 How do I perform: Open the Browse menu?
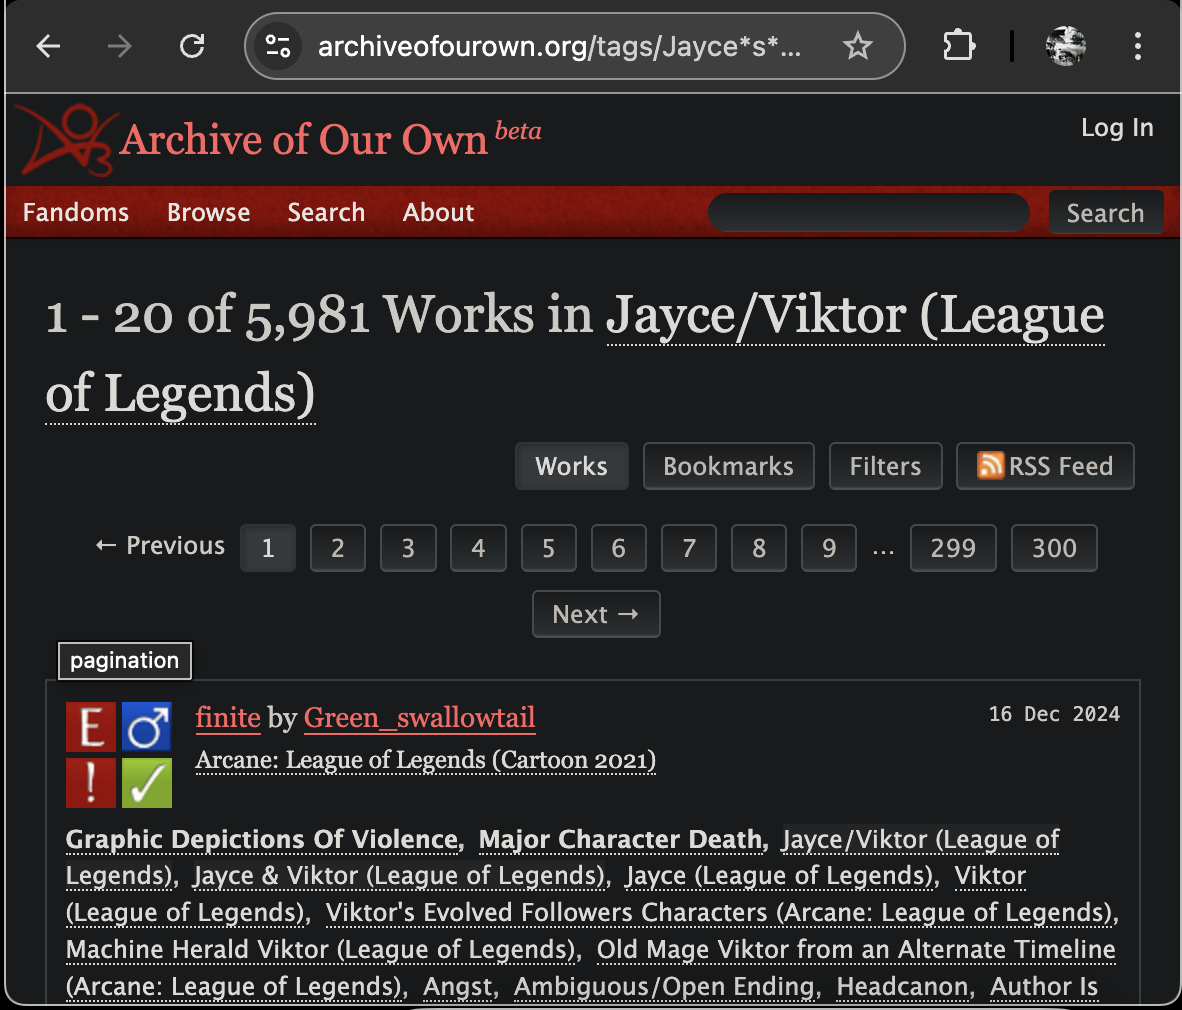(209, 213)
